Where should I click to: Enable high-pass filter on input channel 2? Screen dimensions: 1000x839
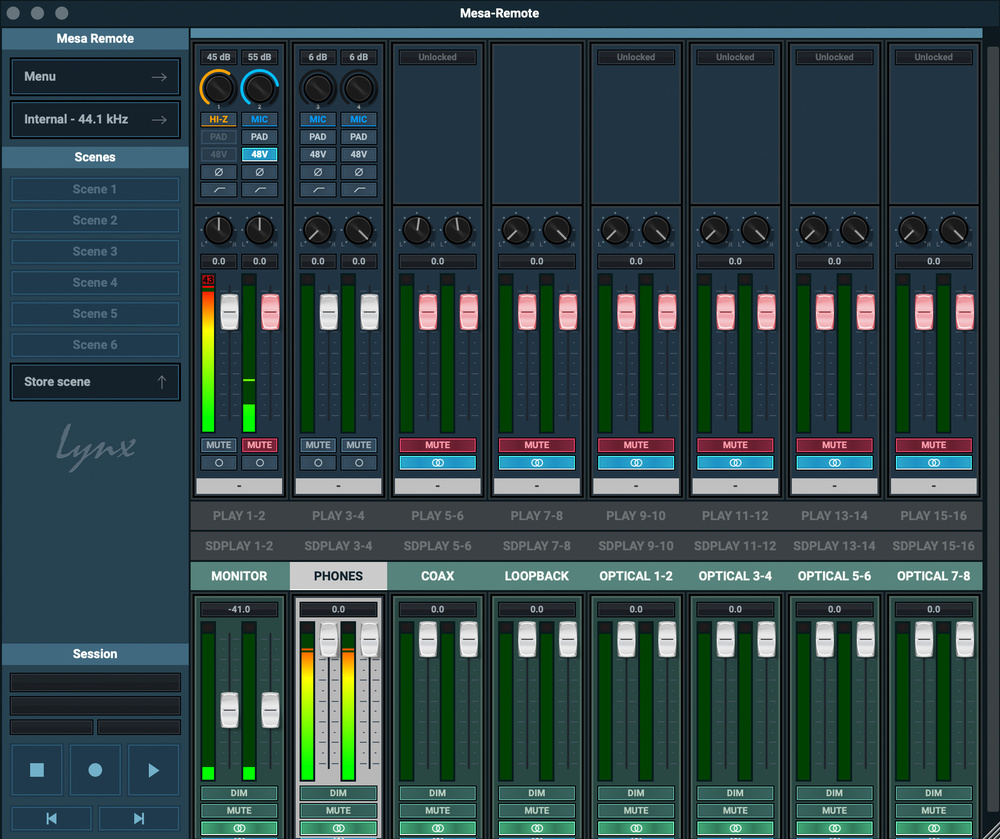(259, 190)
